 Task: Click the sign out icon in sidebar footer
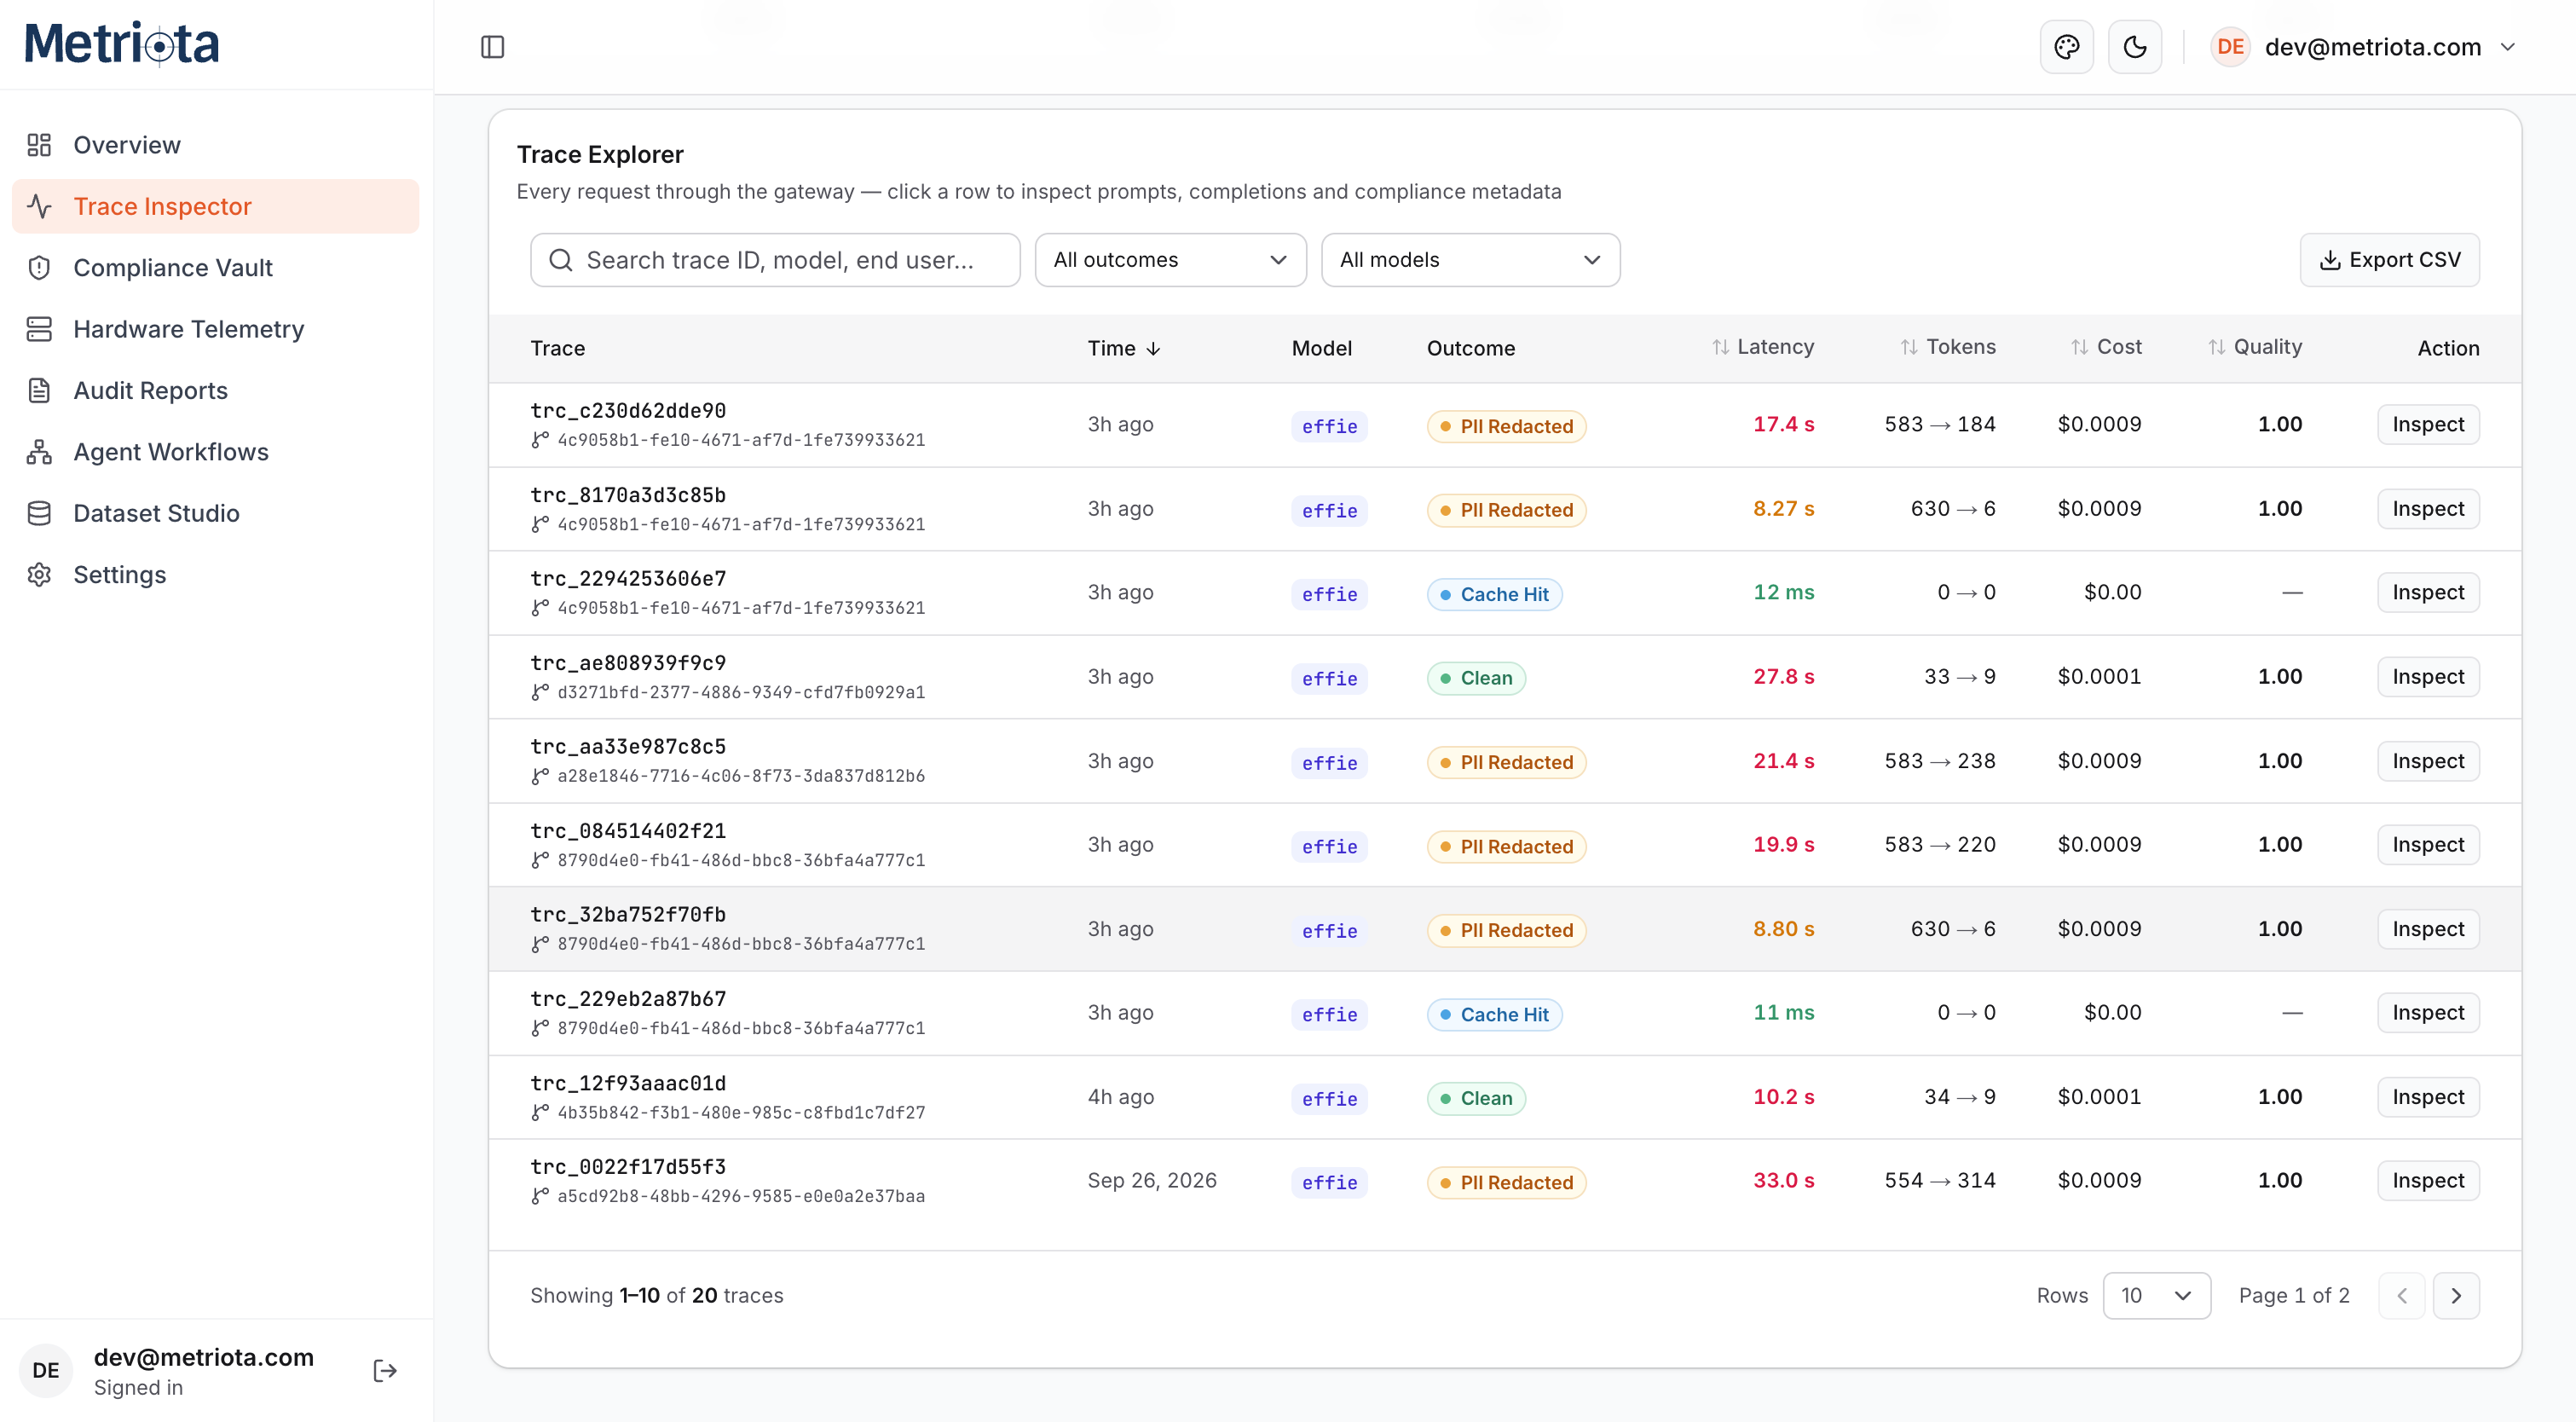tap(385, 1370)
